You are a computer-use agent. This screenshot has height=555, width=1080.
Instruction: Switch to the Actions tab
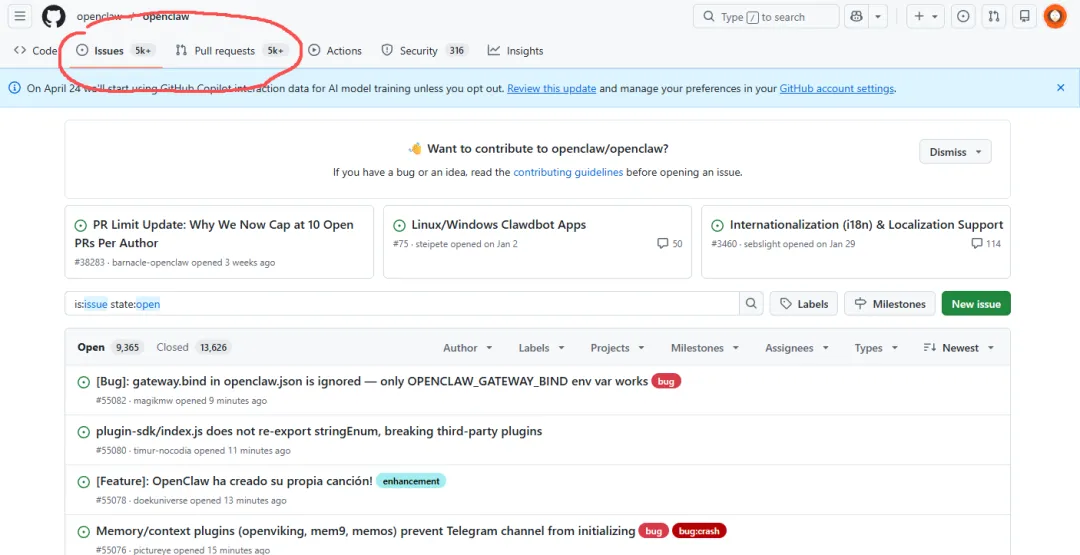click(335, 50)
